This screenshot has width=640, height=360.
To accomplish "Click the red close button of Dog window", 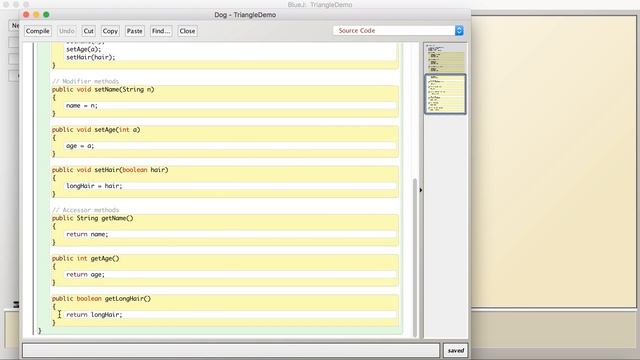I will coord(26,15).
